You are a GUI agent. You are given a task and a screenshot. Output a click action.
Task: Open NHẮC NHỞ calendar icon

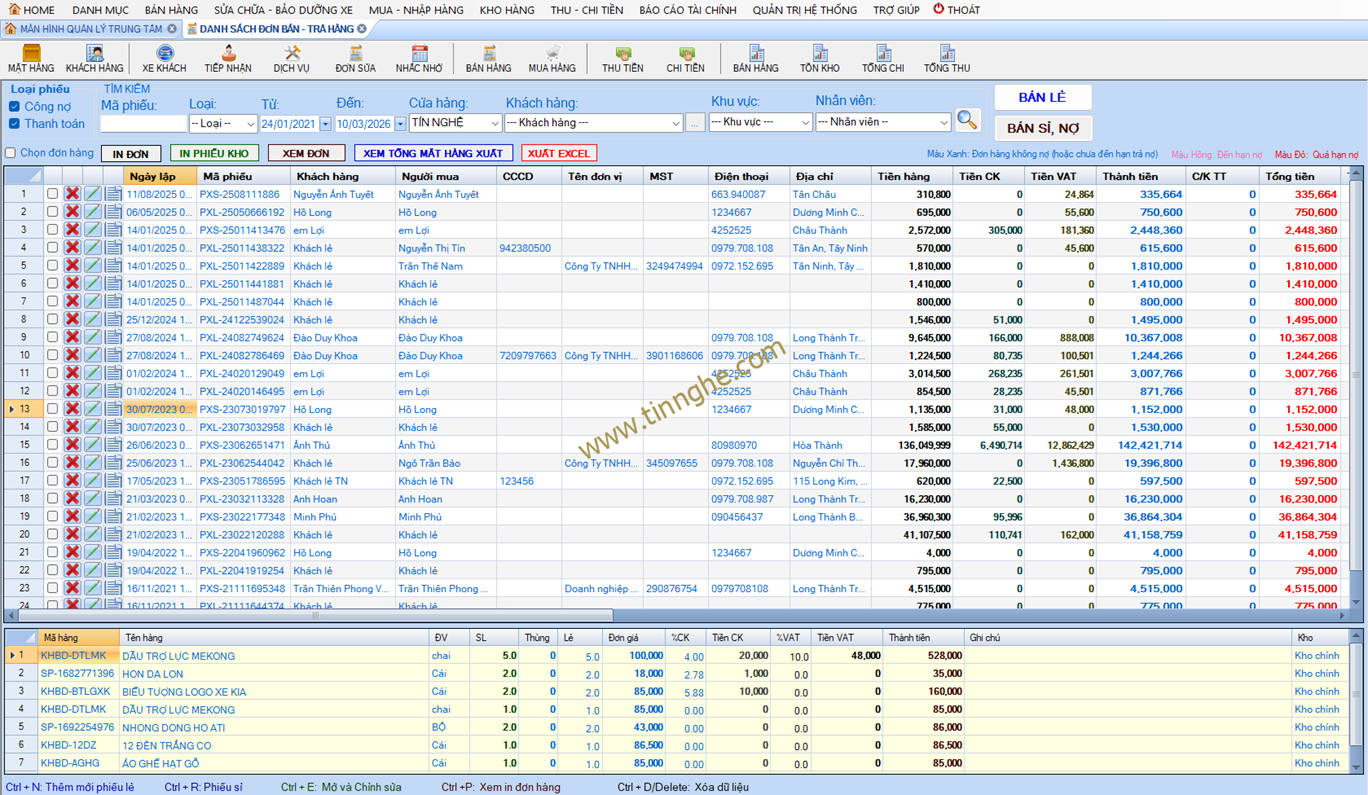419,58
